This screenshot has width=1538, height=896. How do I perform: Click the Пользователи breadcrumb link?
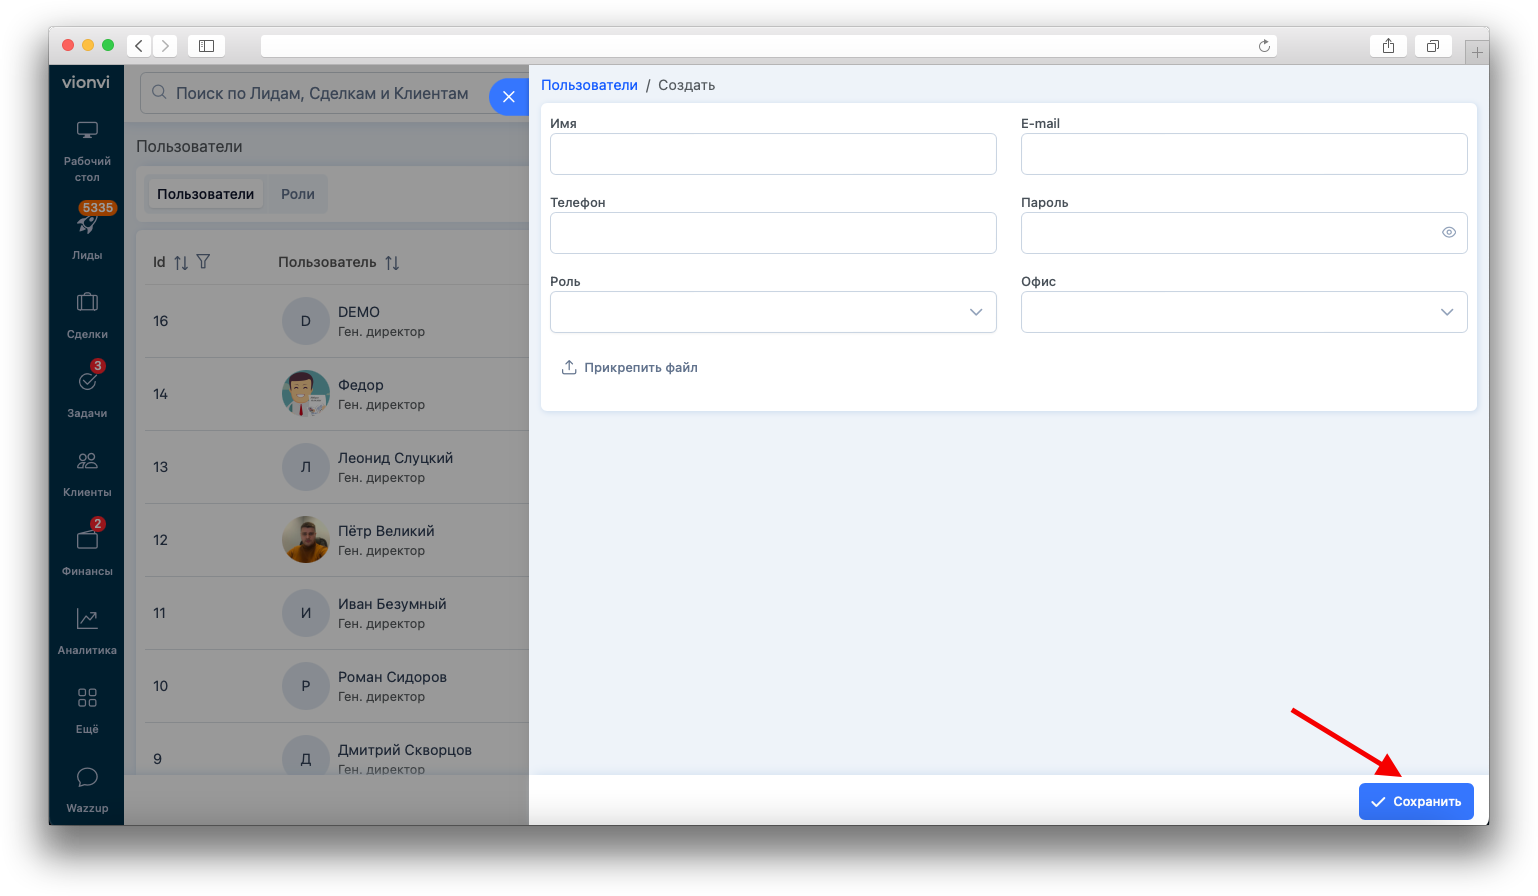pos(589,85)
